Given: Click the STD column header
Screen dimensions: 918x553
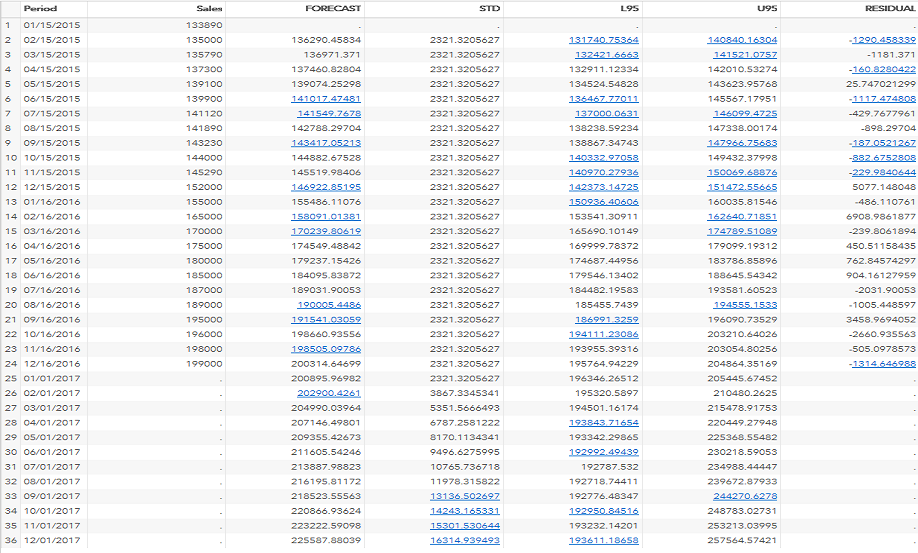Looking at the screenshot, I should point(489,8).
